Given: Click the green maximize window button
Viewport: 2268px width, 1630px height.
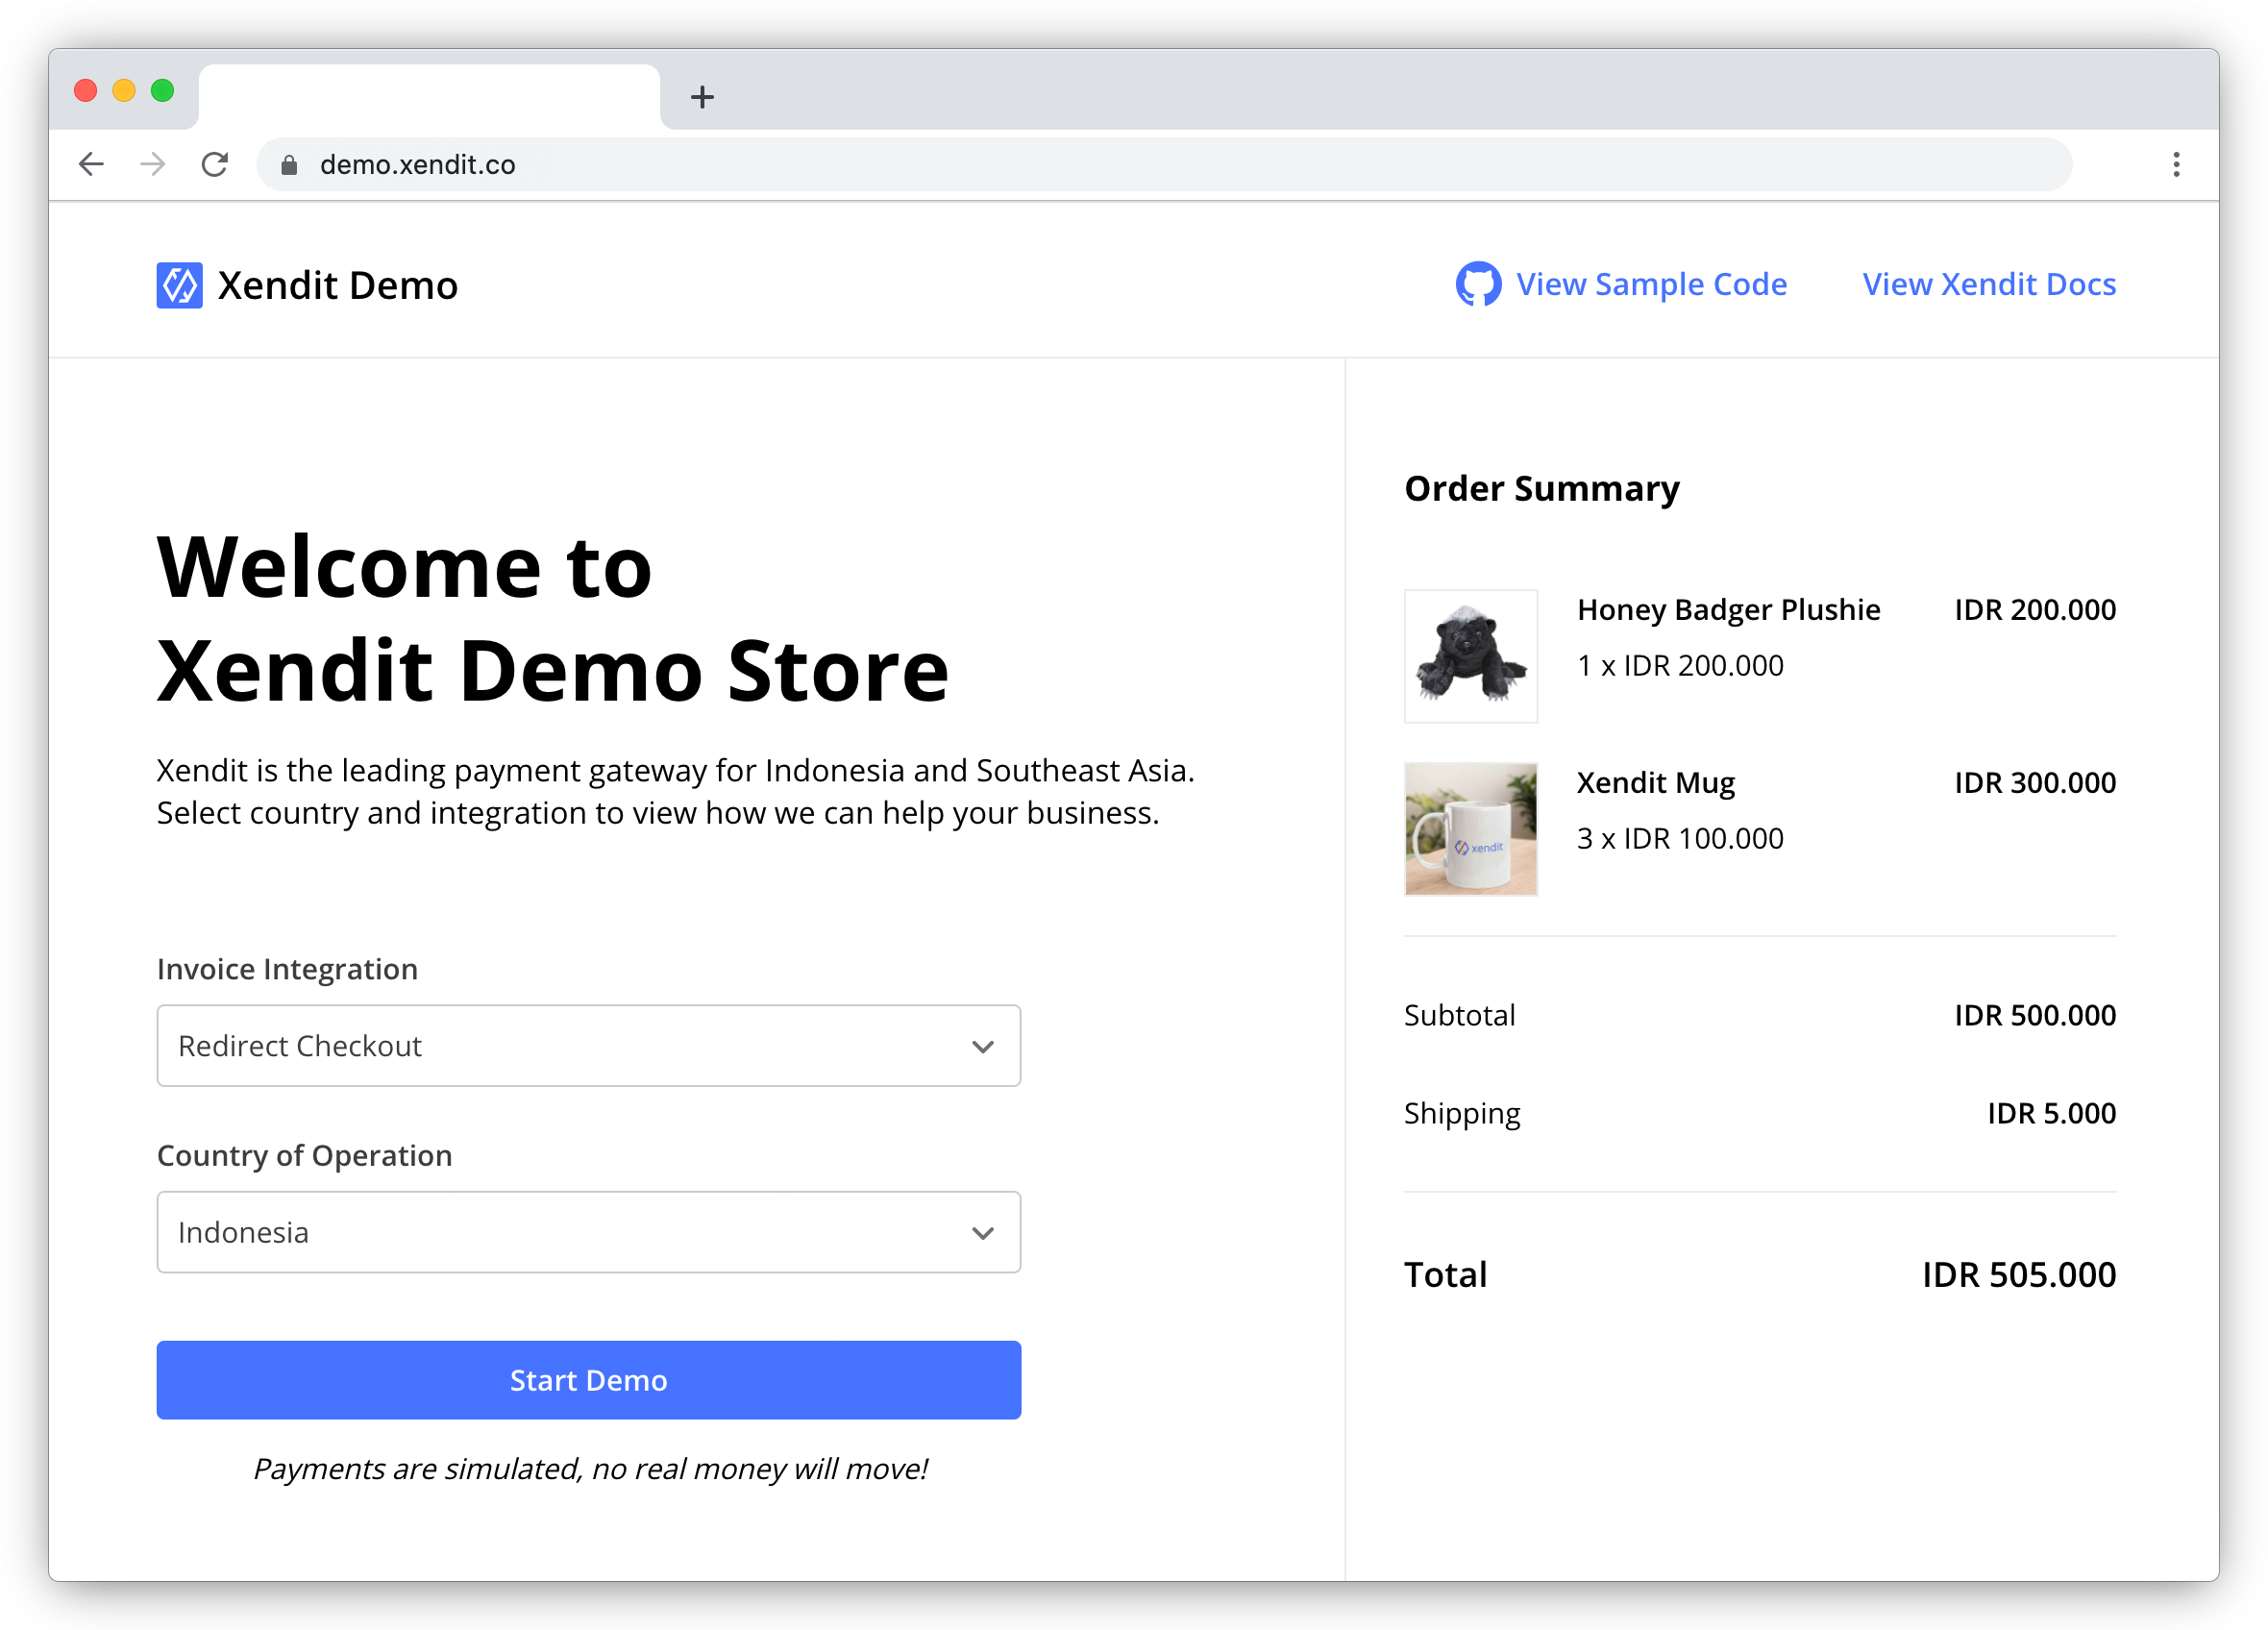Looking at the screenshot, I should tap(163, 91).
